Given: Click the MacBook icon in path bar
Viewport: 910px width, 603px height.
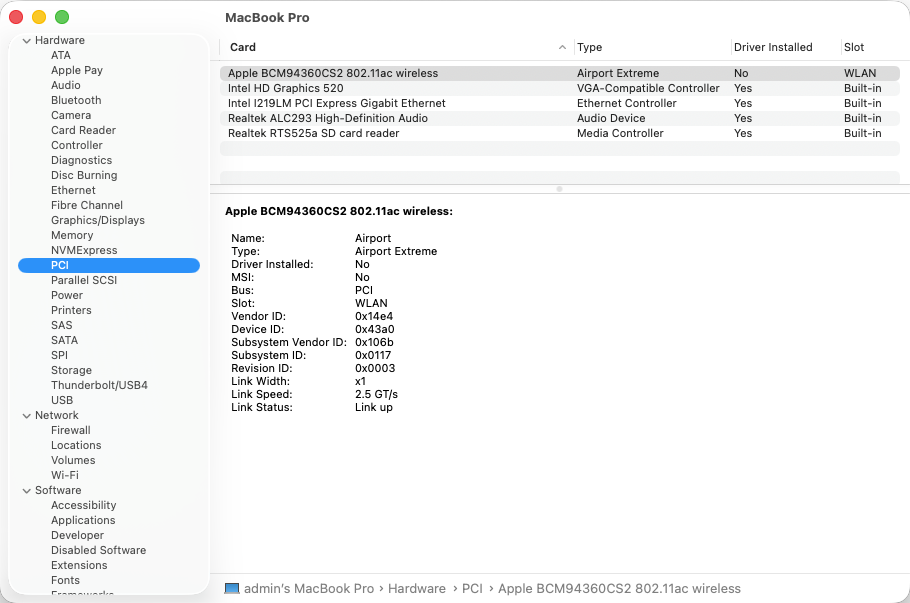Looking at the screenshot, I should 232,588.
